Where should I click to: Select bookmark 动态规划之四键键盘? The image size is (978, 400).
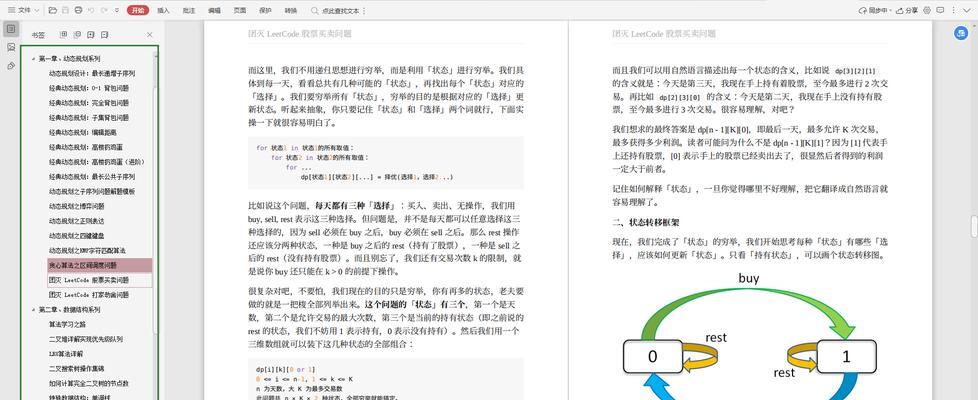pos(77,236)
